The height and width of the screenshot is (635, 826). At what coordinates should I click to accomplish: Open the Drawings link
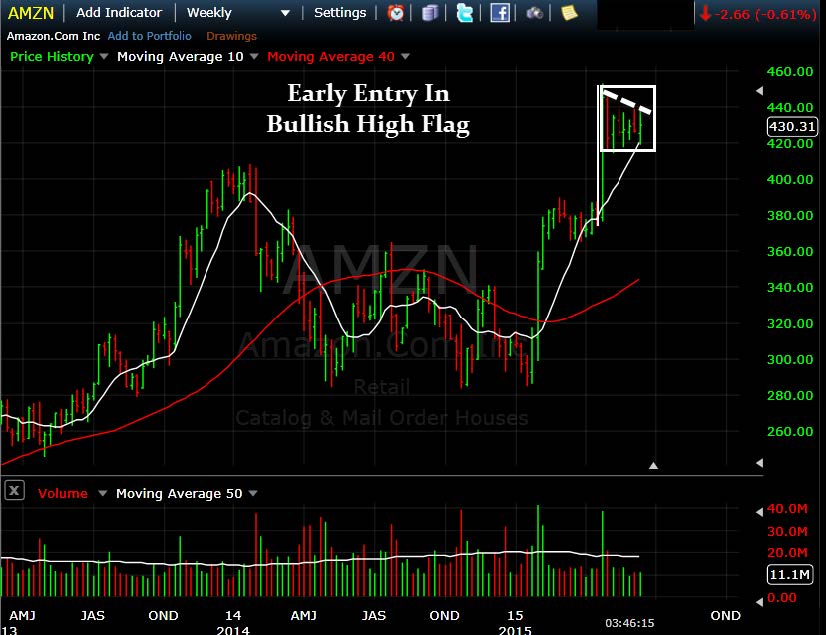click(231, 36)
